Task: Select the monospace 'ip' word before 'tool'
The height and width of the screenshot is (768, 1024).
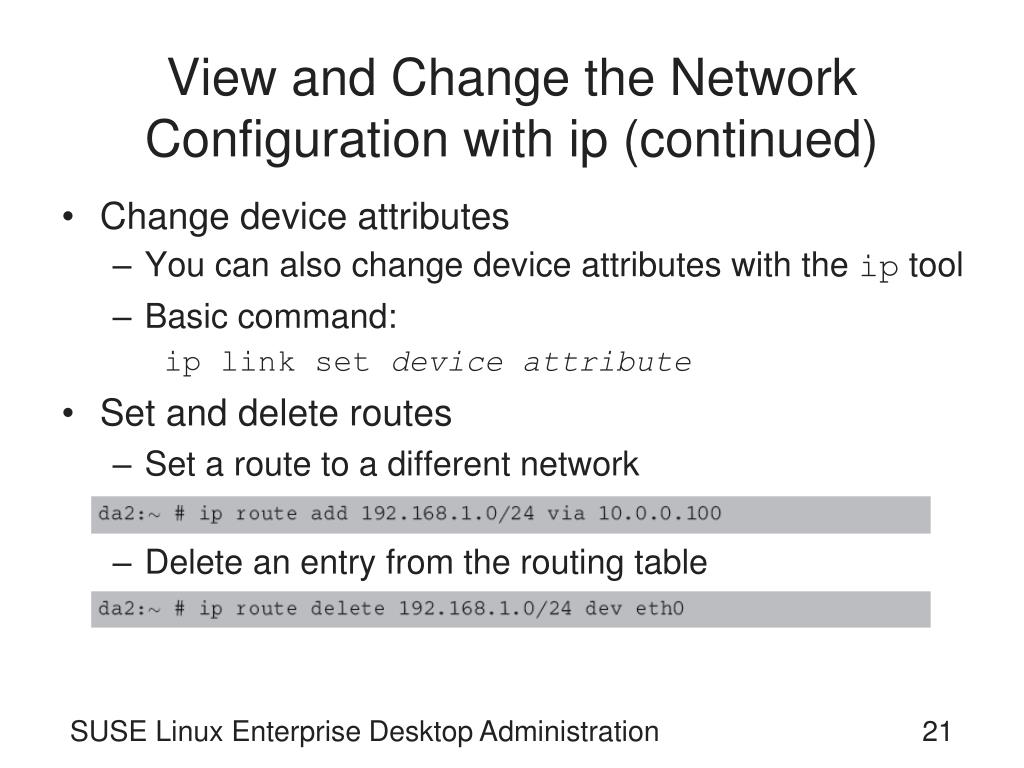Action: click(879, 267)
